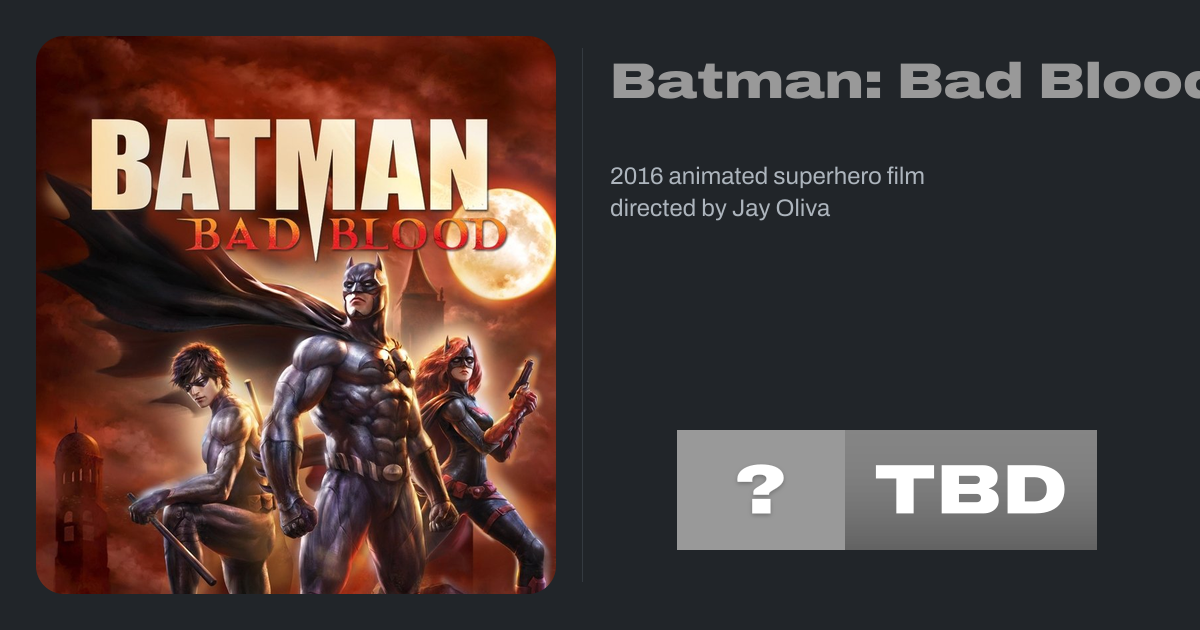1200x630 pixels.
Task: Click the red BAD BLOOD subtitle on poster
Action: [x=345, y=235]
